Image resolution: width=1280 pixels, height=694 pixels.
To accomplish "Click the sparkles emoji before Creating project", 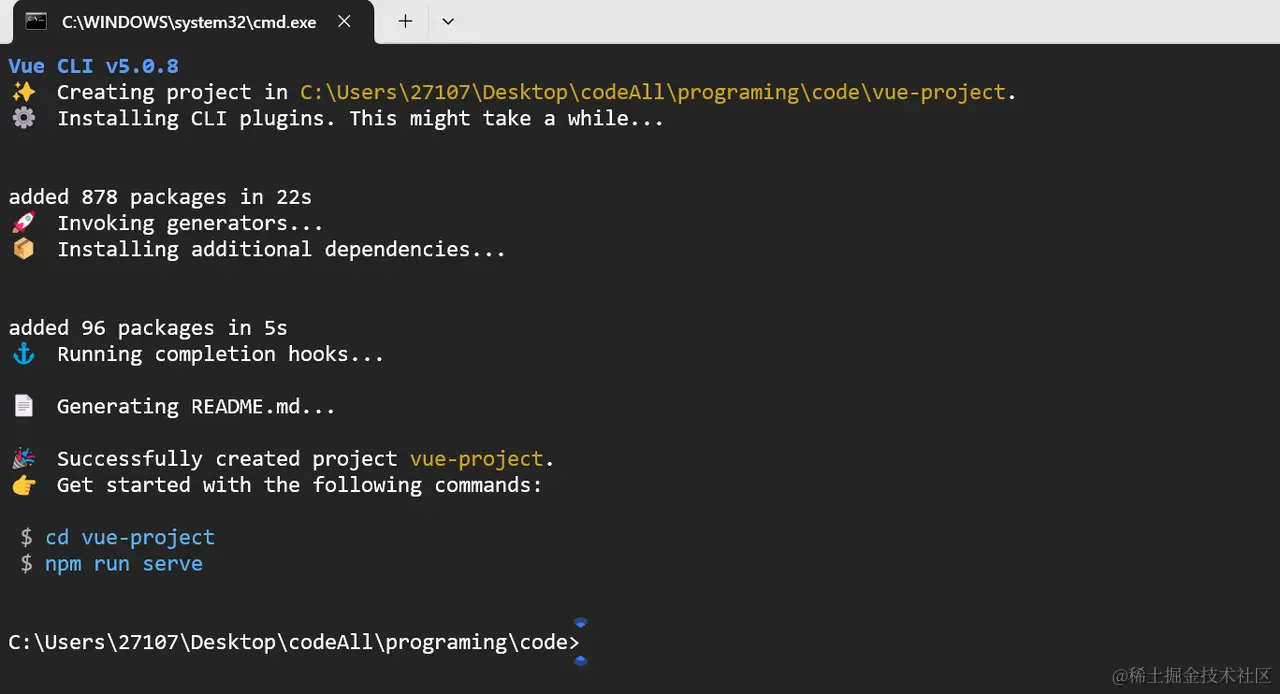I will click(x=23, y=92).
